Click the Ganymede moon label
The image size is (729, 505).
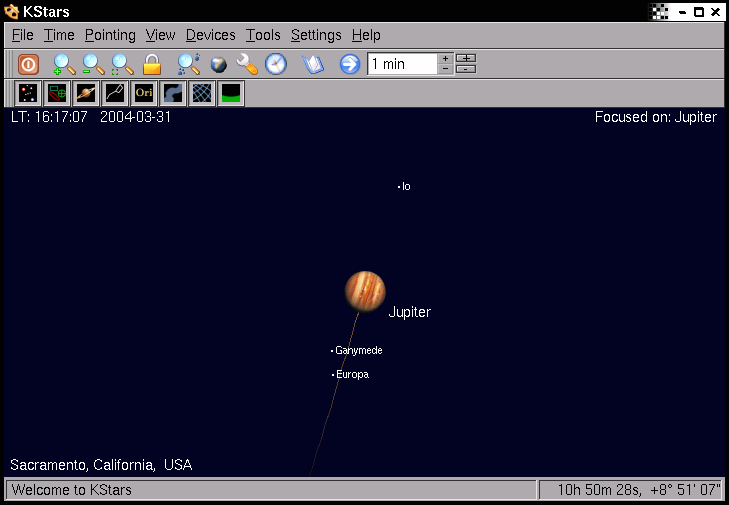coord(358,351)
